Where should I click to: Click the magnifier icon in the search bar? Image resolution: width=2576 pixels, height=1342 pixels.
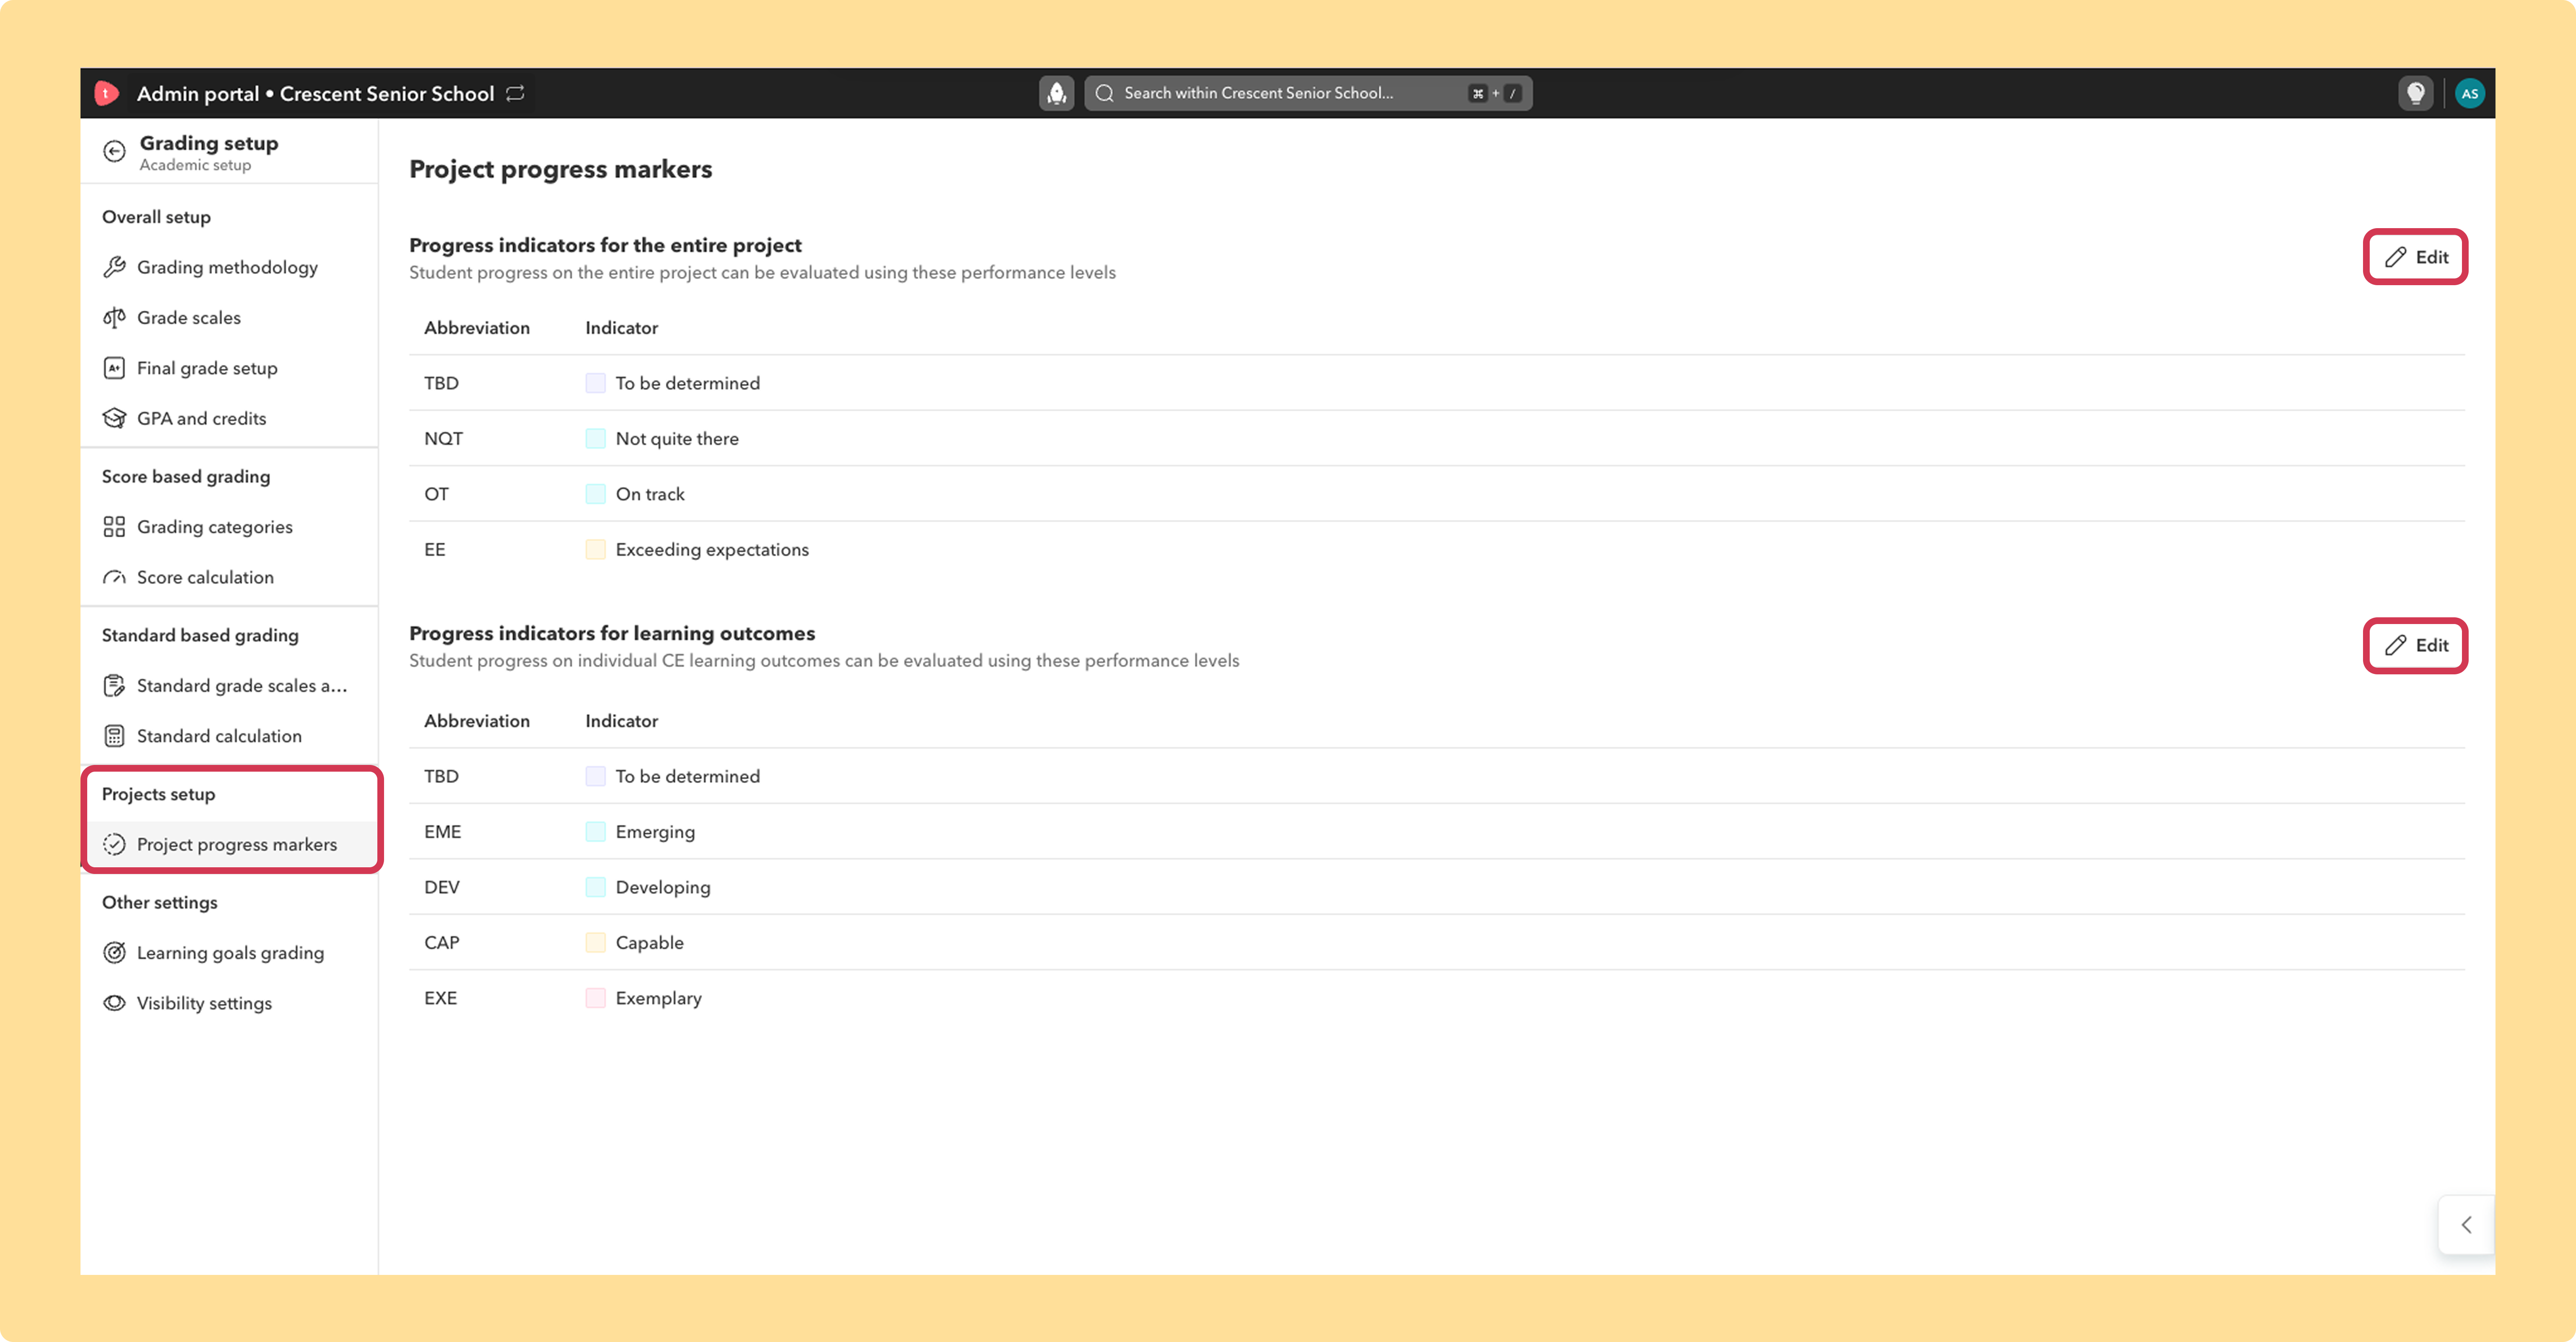(x=1104, y=93)
